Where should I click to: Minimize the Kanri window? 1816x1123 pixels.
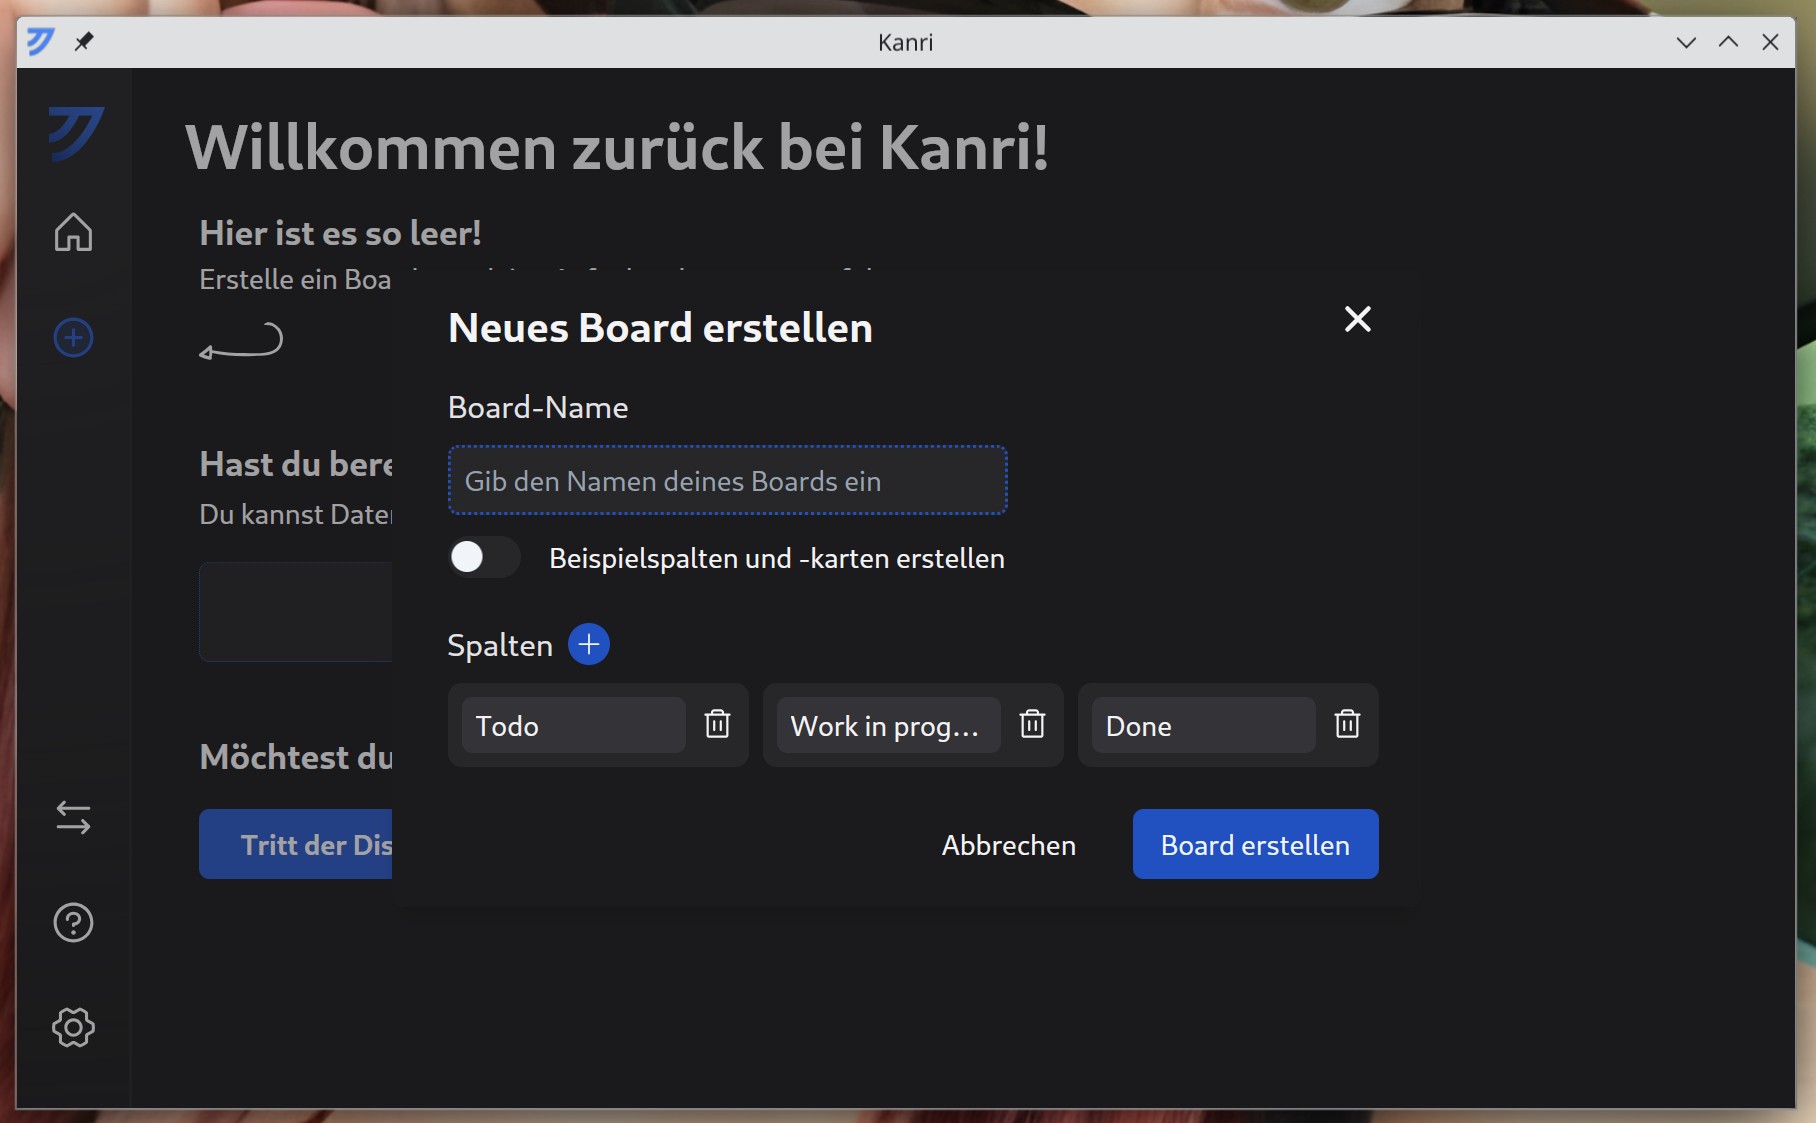1686,42
